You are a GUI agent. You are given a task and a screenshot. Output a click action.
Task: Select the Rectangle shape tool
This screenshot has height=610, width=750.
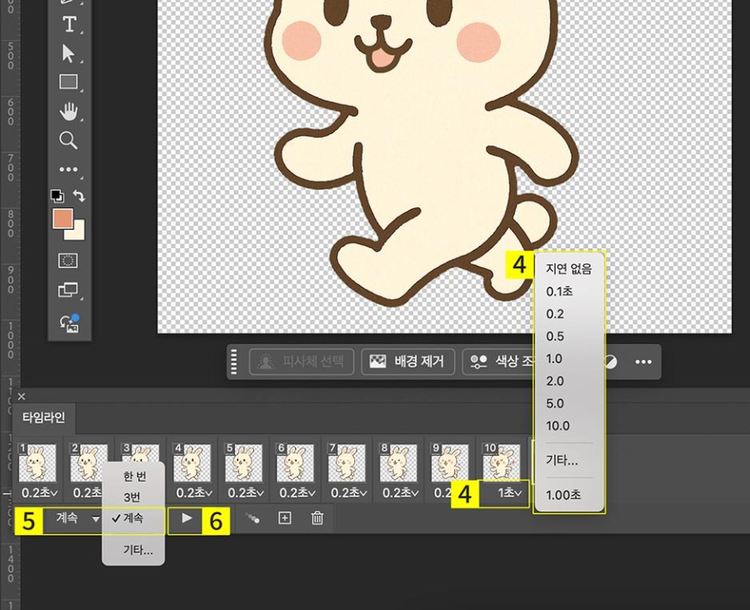[69, 82]
